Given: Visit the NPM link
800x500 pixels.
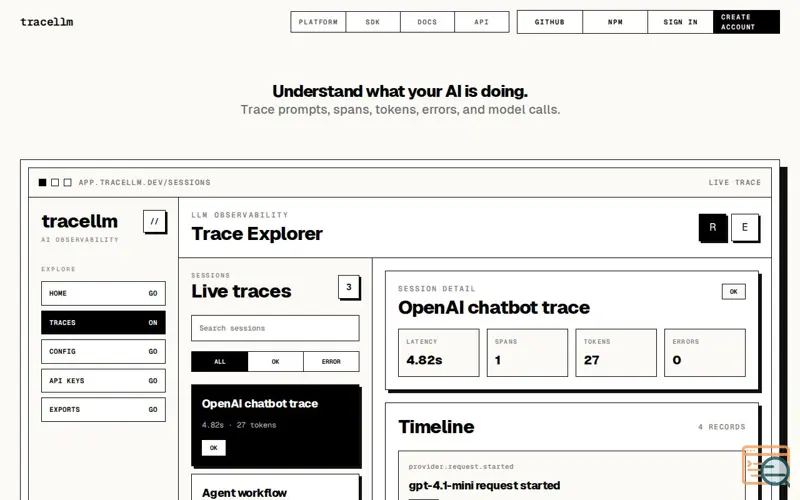Looking at the screenshot, I should (x=615, y=22).
